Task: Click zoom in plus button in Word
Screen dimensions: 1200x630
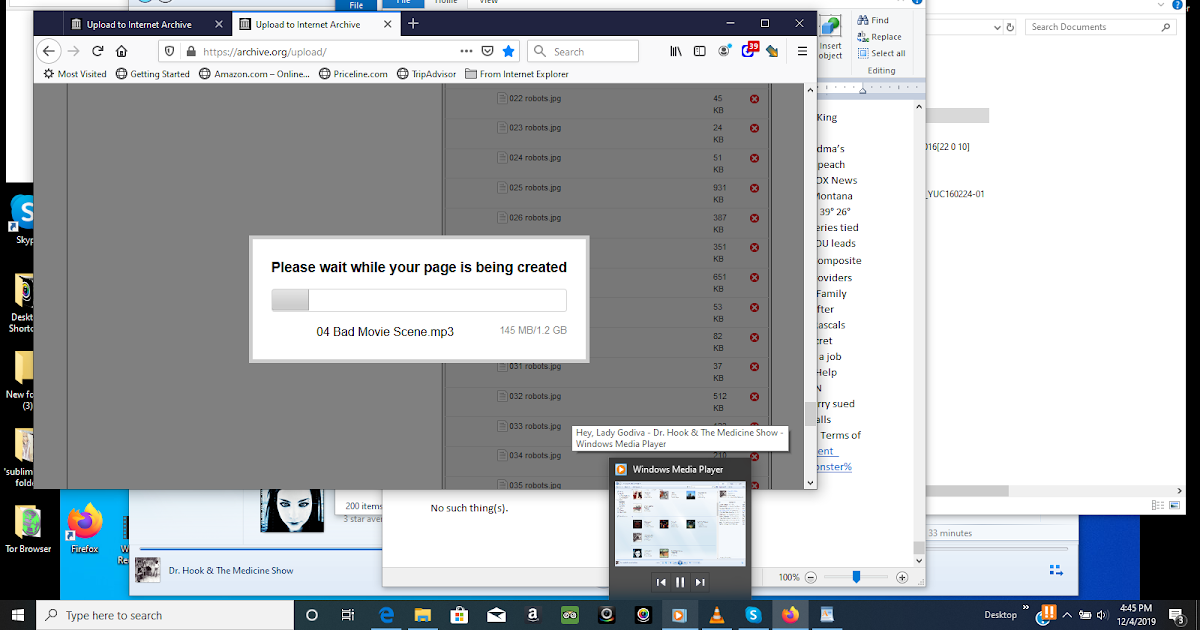Action: 902,577
